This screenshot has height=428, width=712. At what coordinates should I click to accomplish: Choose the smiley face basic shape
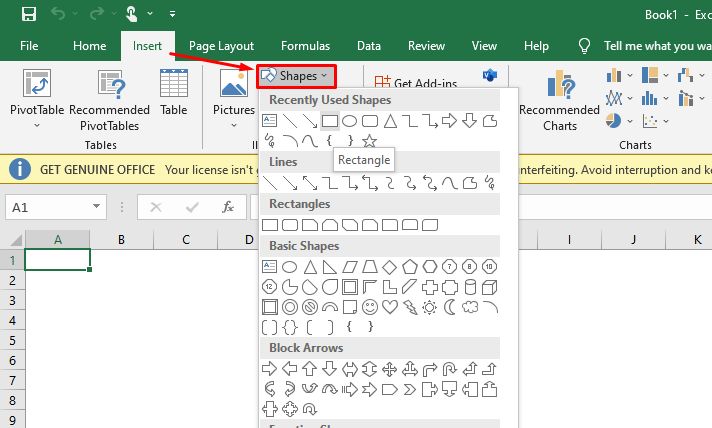(x=370, y=306)
